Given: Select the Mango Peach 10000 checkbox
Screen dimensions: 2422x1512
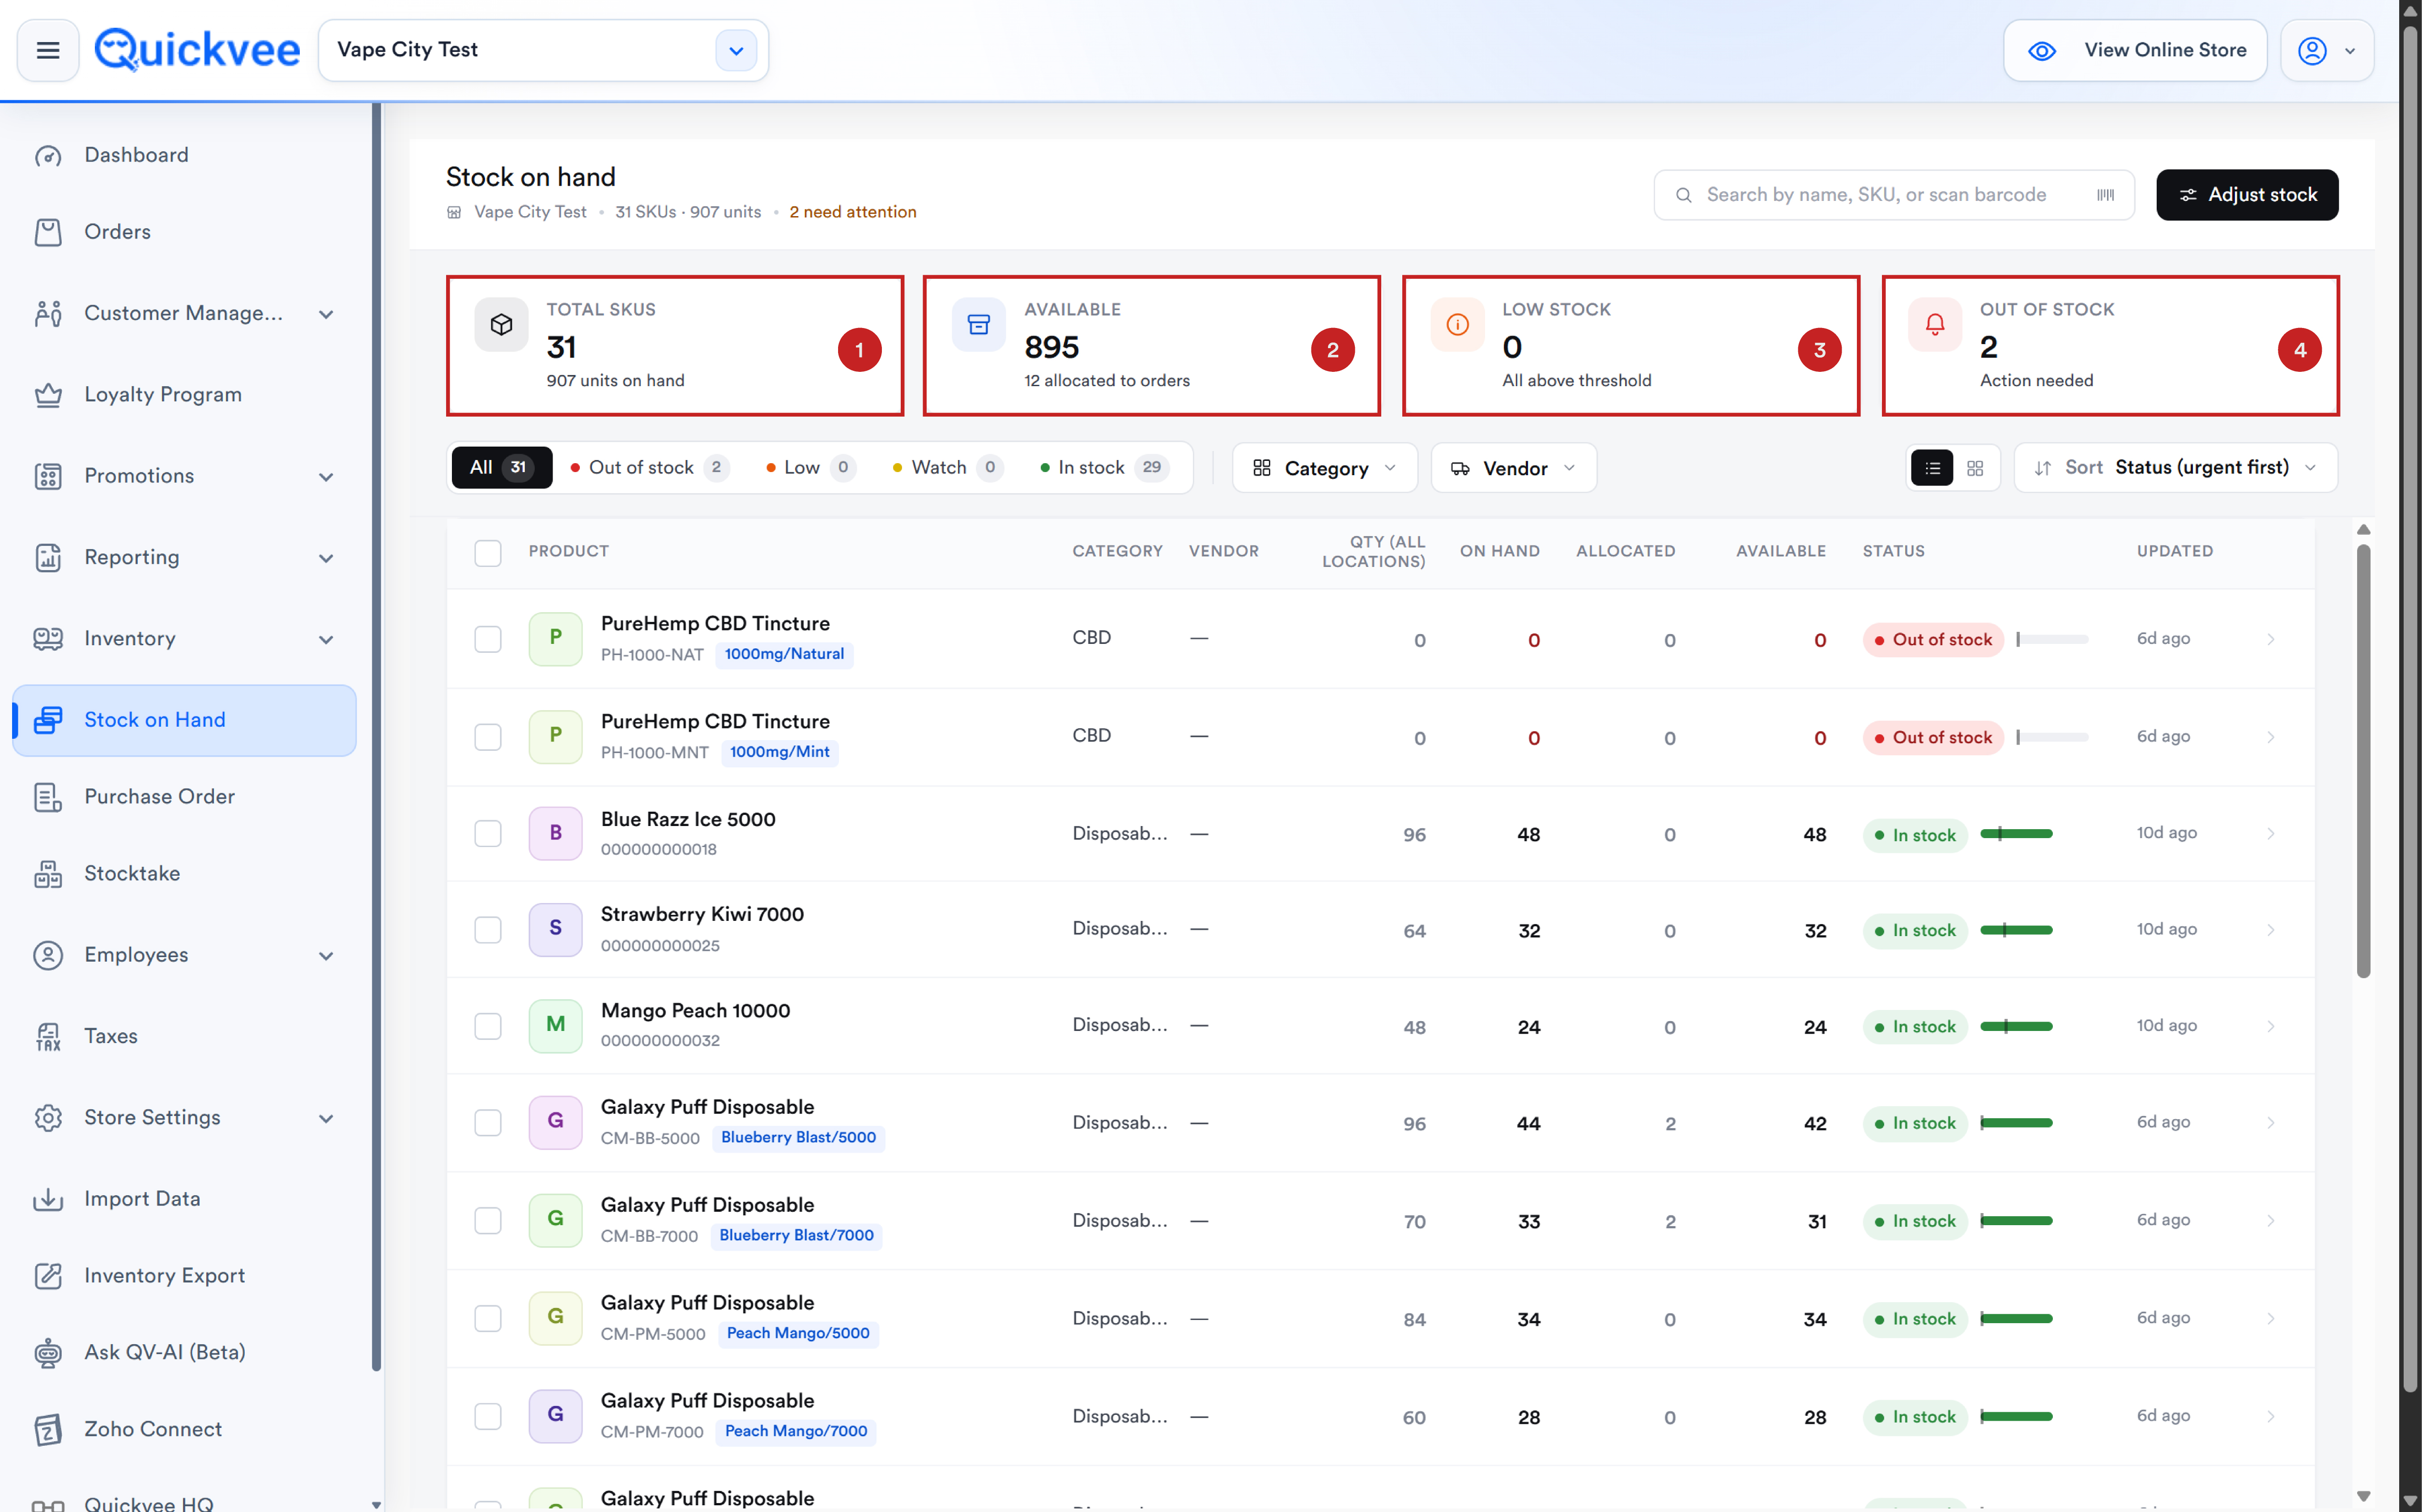Looking at the screenshot, I should [x=488, y=1026].
